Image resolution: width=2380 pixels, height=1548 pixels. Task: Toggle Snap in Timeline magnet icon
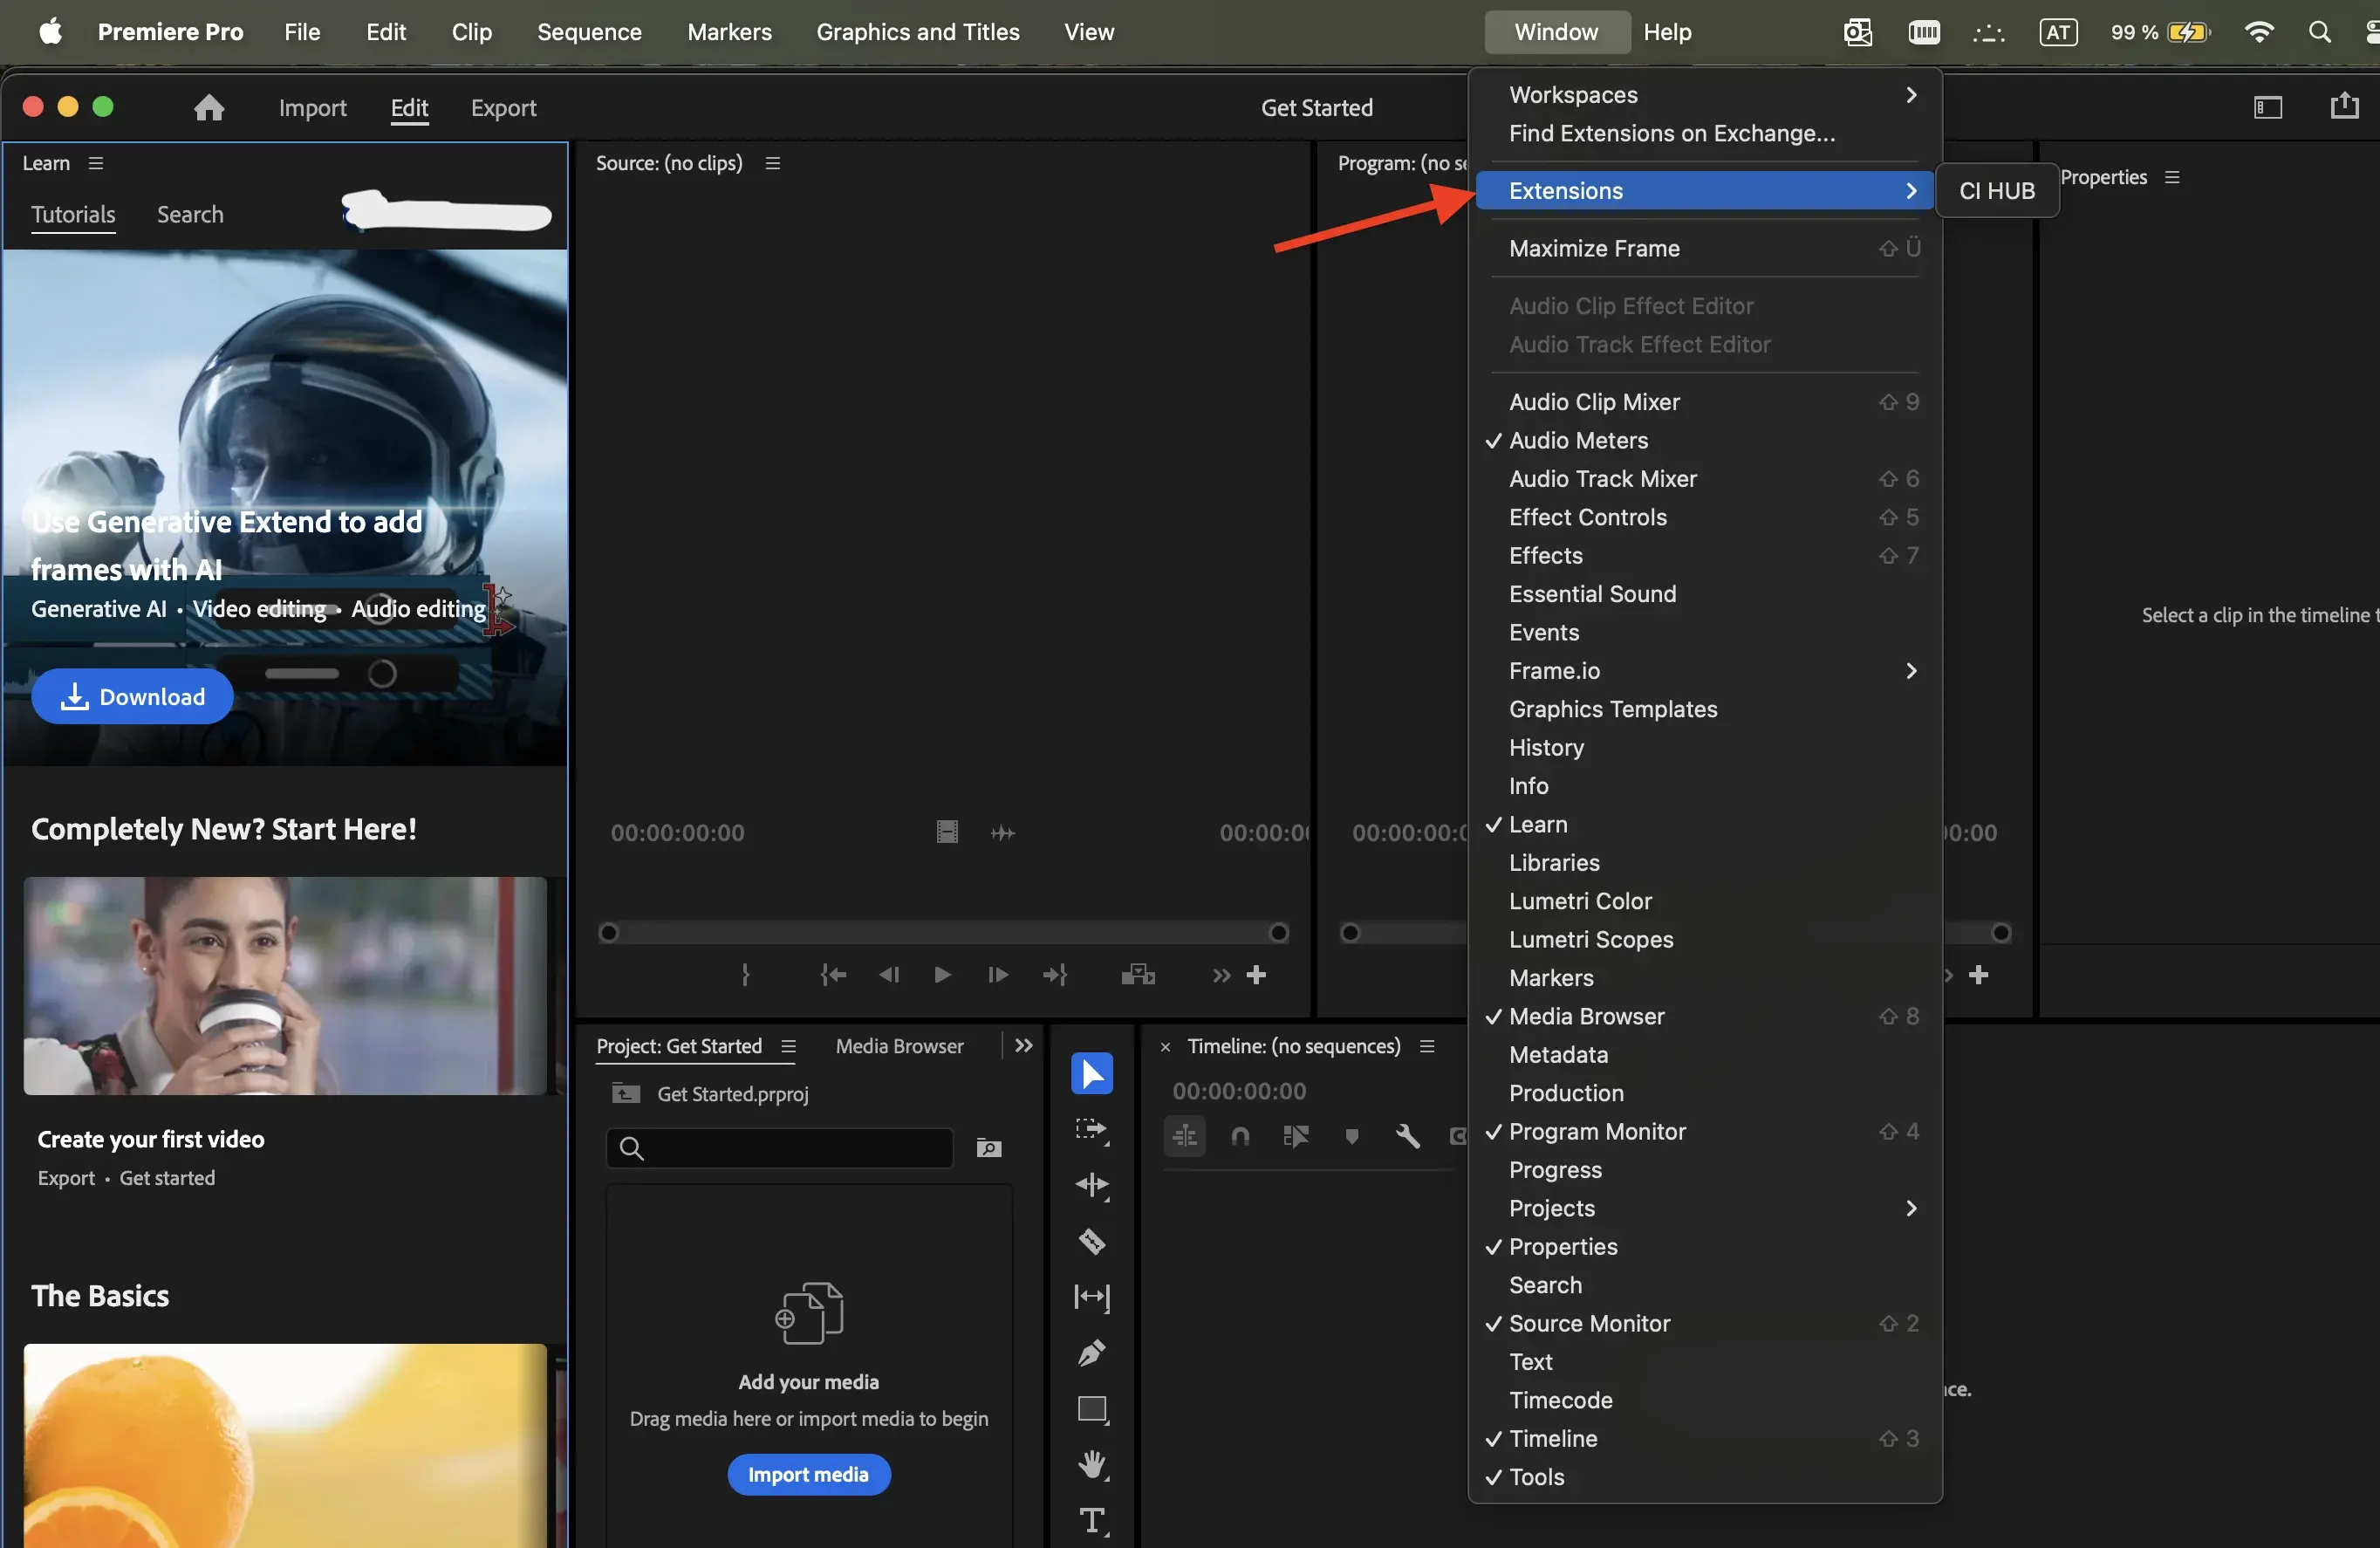tap(1240, 1136)
